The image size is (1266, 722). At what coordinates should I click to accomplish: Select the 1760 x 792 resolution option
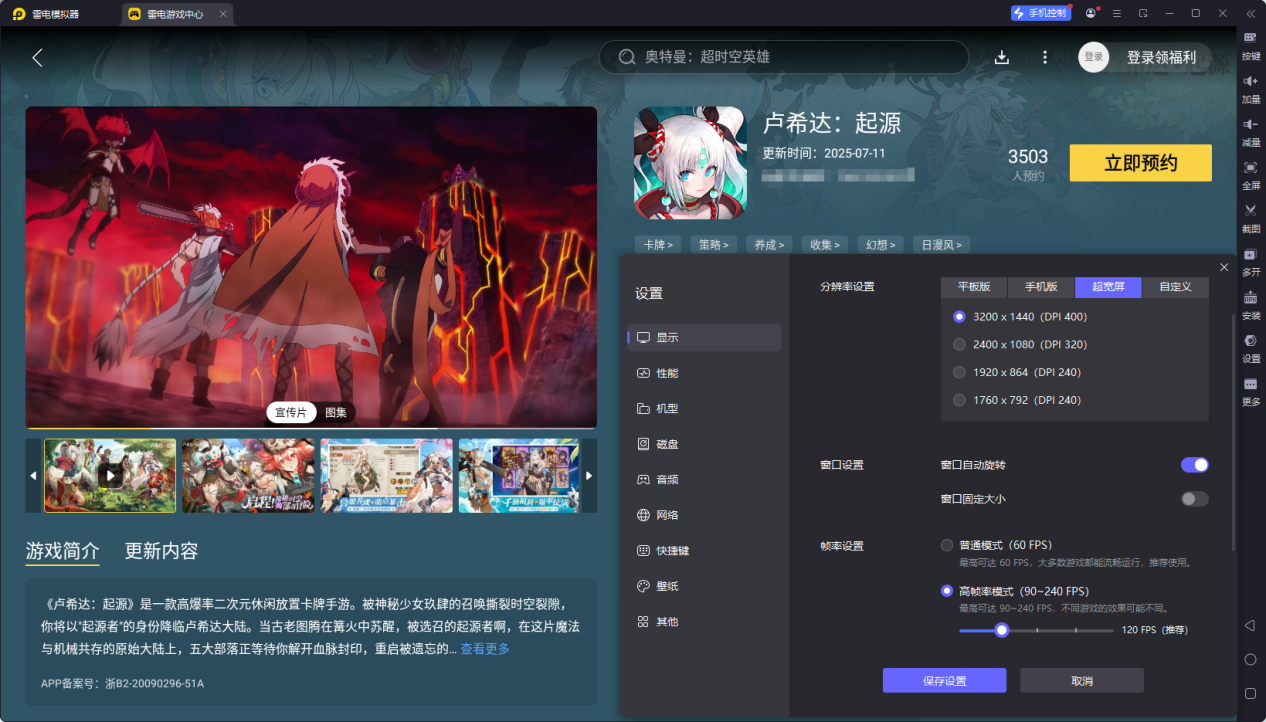1017,400
